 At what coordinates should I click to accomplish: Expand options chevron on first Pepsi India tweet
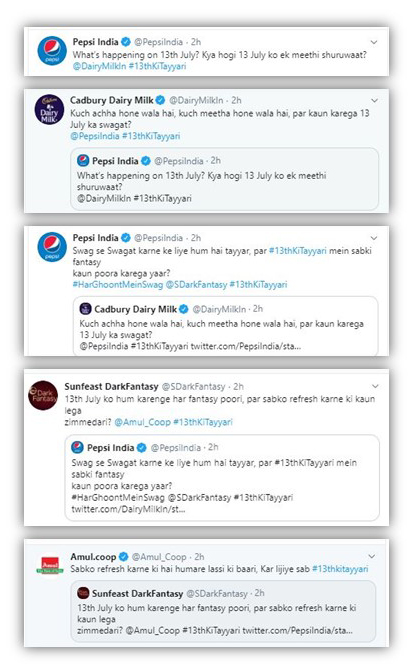pyautogui.click(x=374, y=42)
